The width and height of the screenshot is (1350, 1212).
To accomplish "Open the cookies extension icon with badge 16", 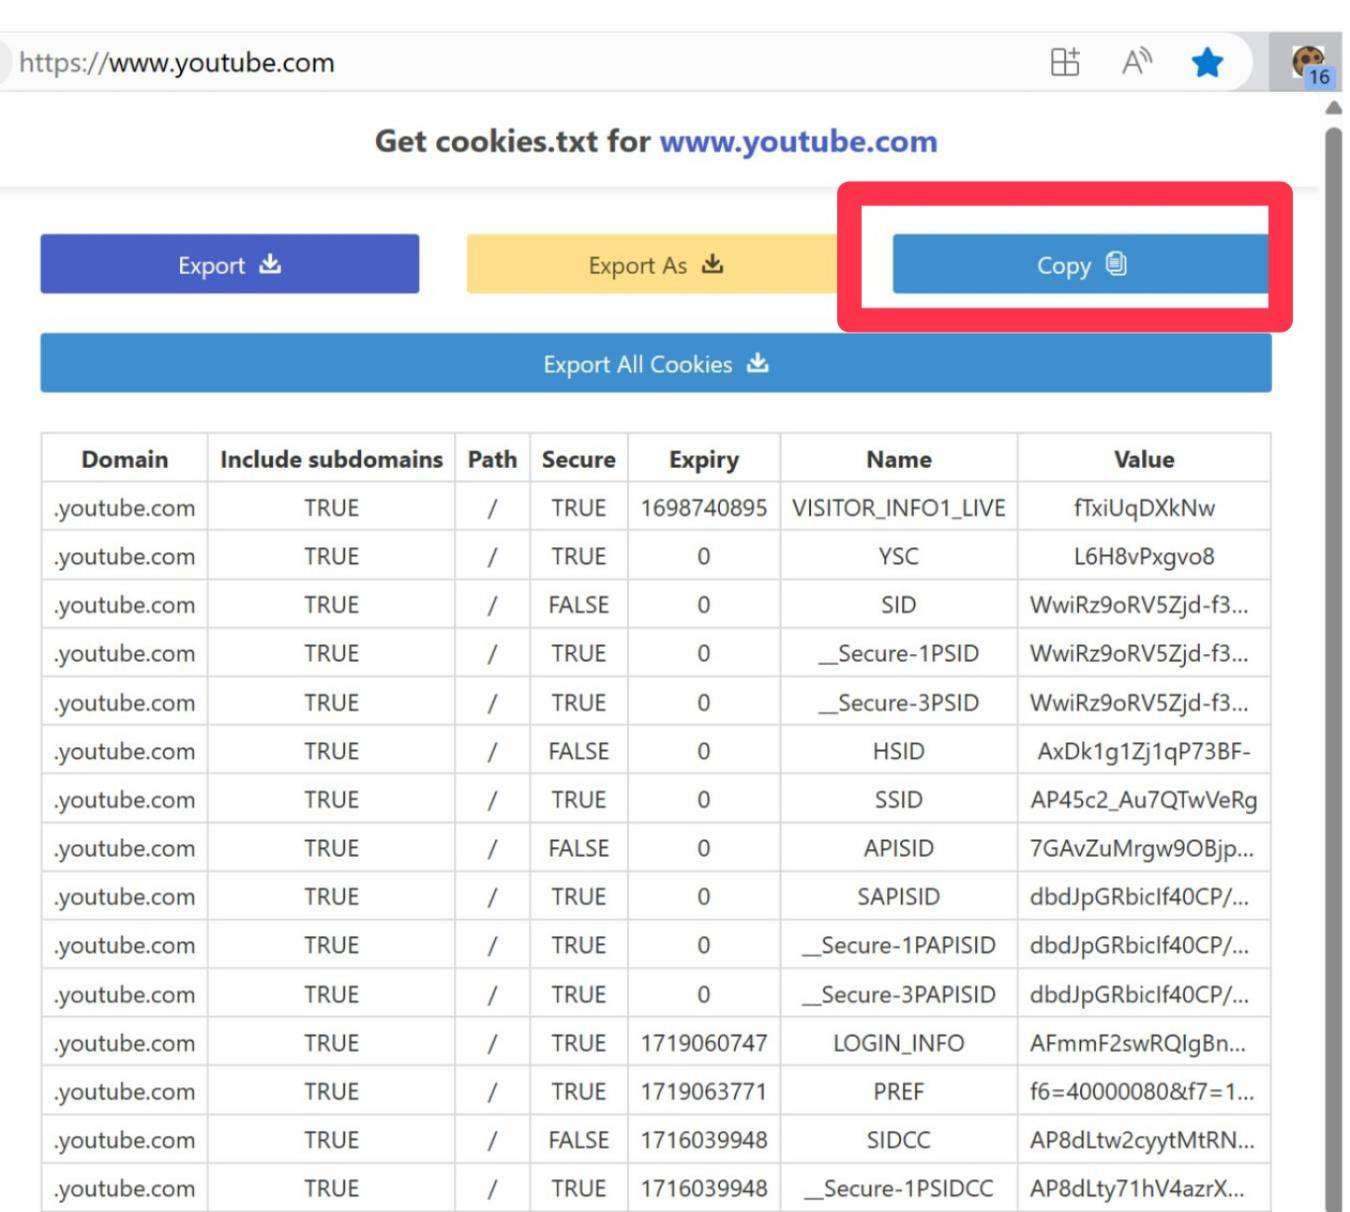I will tap(1310, 65).
